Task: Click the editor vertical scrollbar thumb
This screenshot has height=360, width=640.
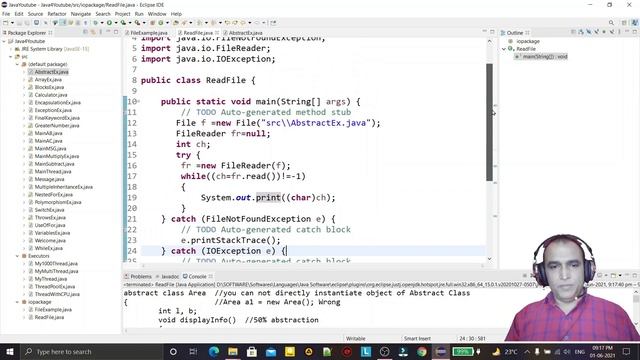Action: click(489, 122)
